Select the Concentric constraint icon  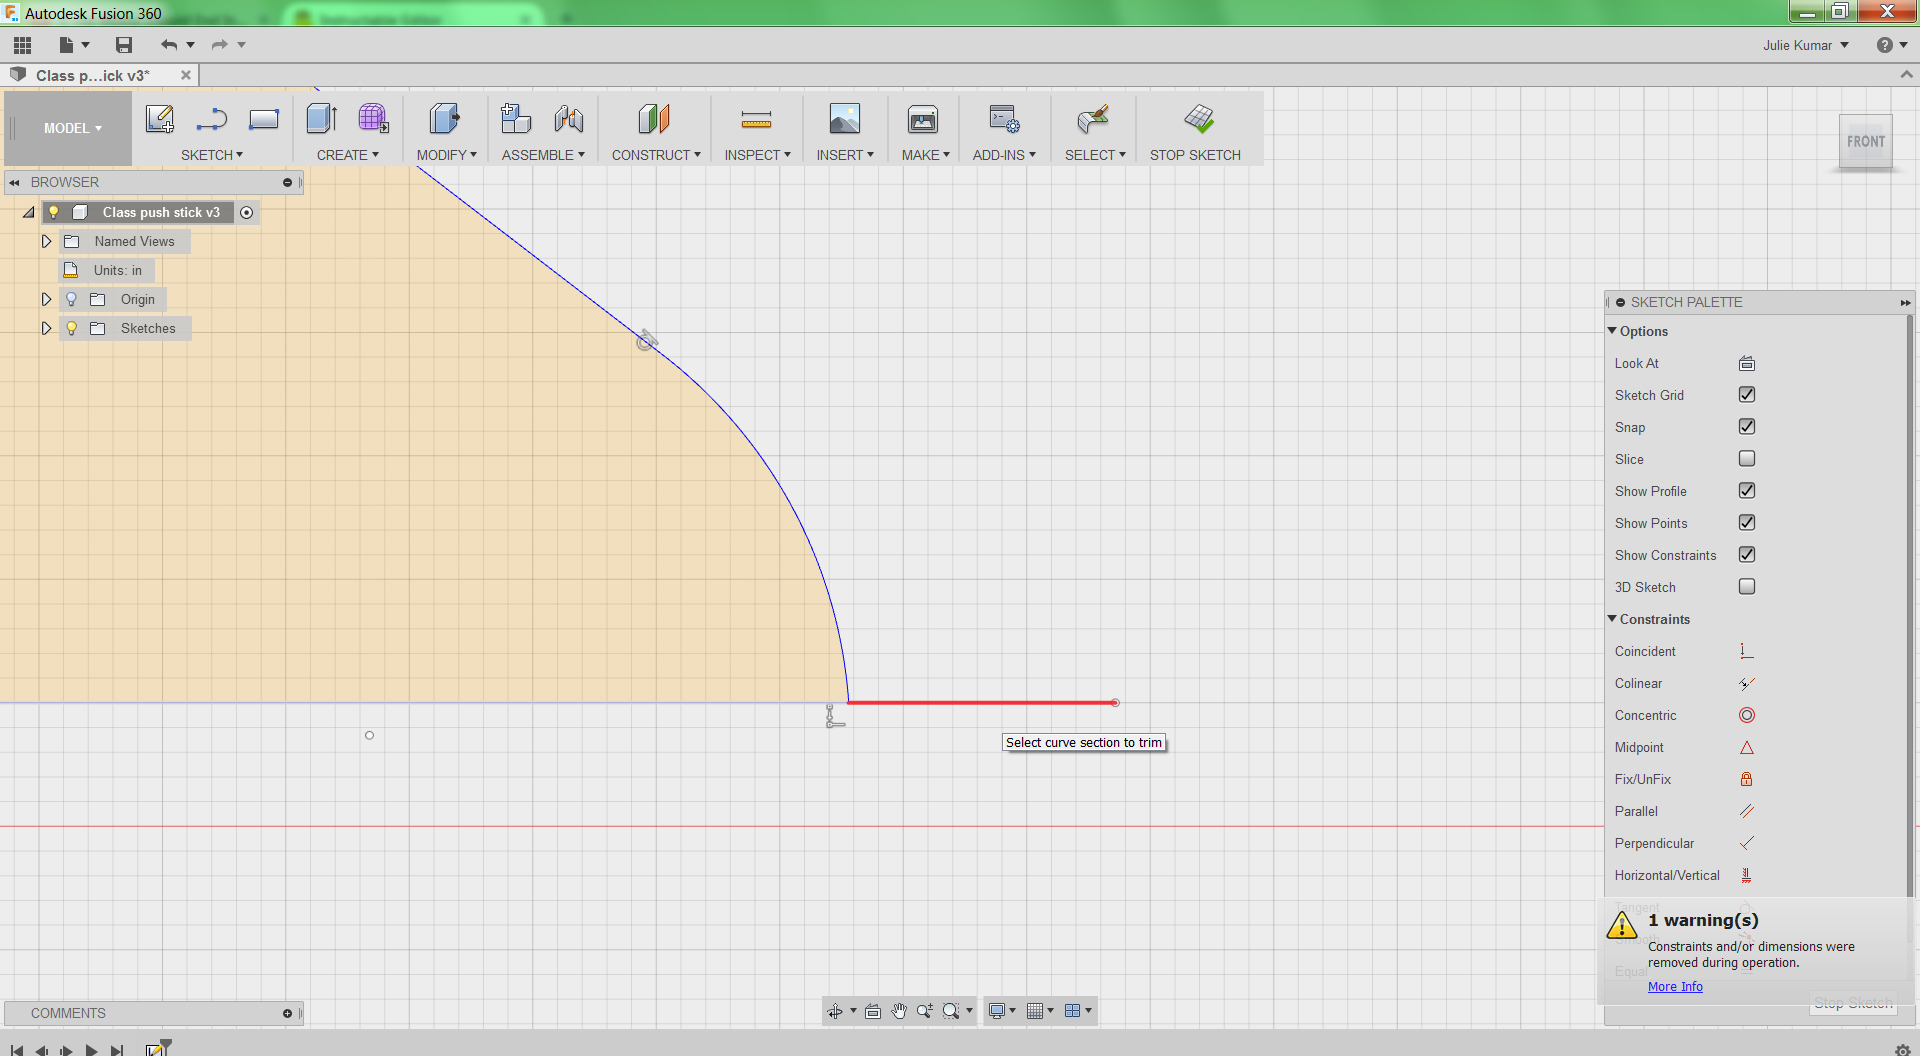pos(1747,715)
